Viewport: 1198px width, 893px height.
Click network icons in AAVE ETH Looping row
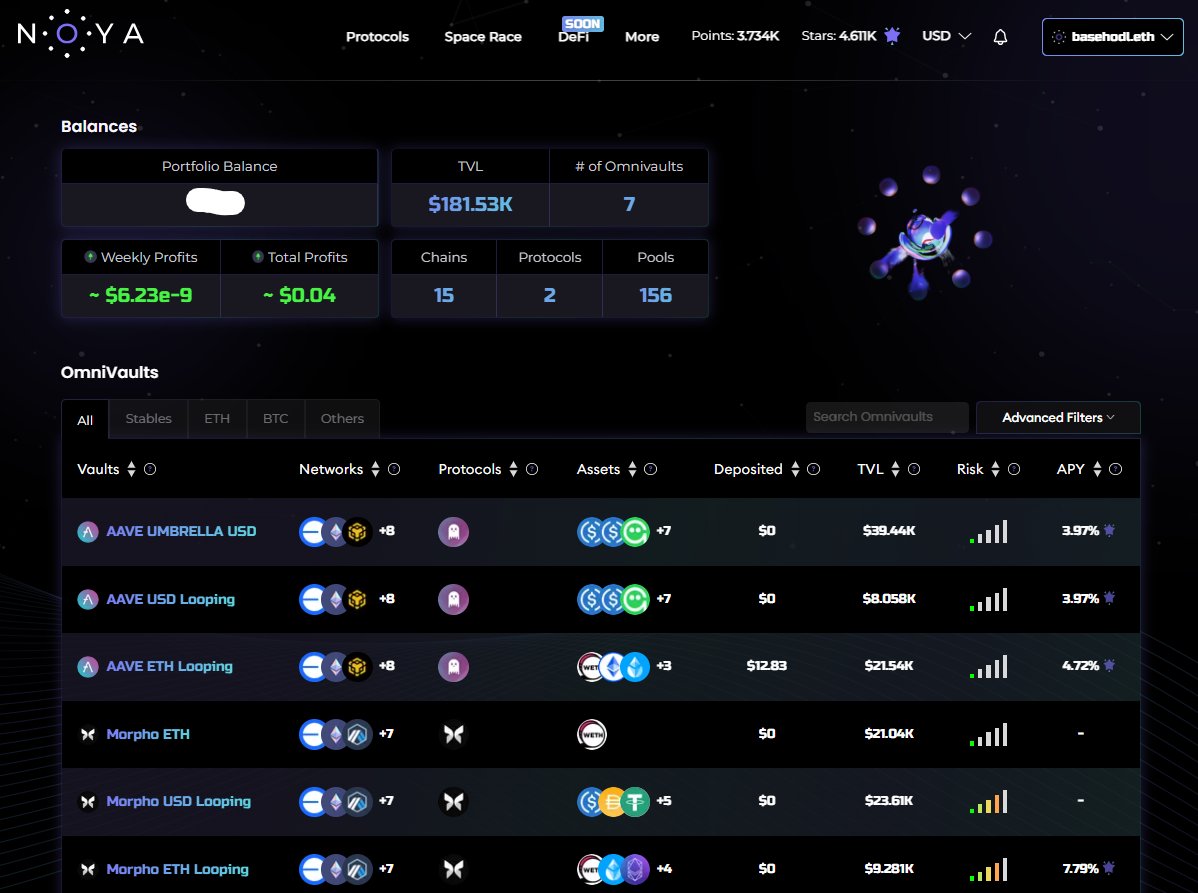click(335, 667)
